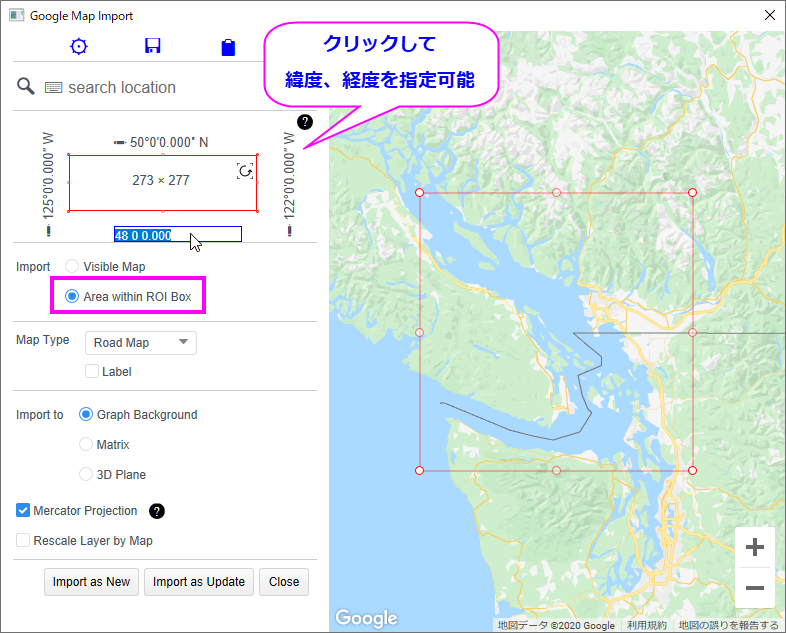This screenshot has height=633, width=786.
Task: Click the Close button
Action: pyautogui.click(x=284, y=582)
